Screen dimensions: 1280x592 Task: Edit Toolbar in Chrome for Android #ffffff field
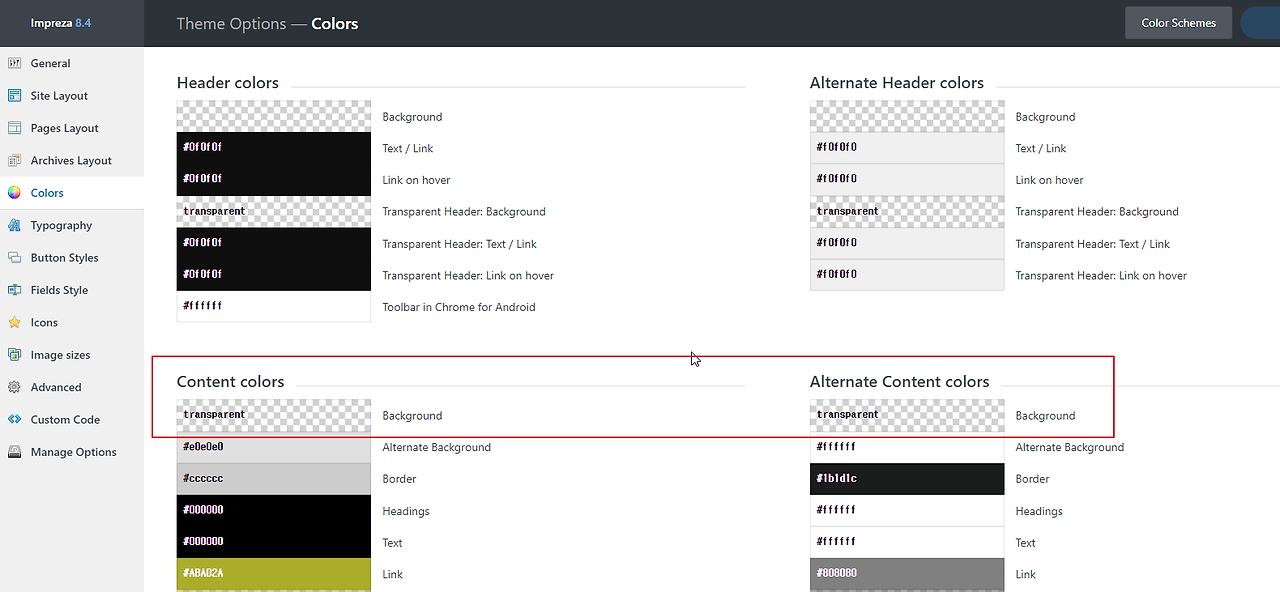click(x=274, y=306)
